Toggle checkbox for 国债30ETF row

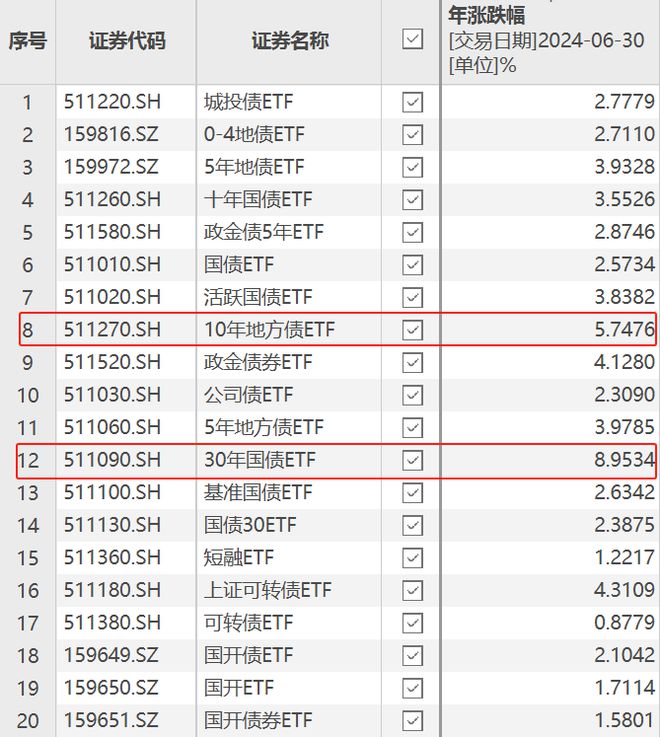pyautogui.click(x=412, y=525)
